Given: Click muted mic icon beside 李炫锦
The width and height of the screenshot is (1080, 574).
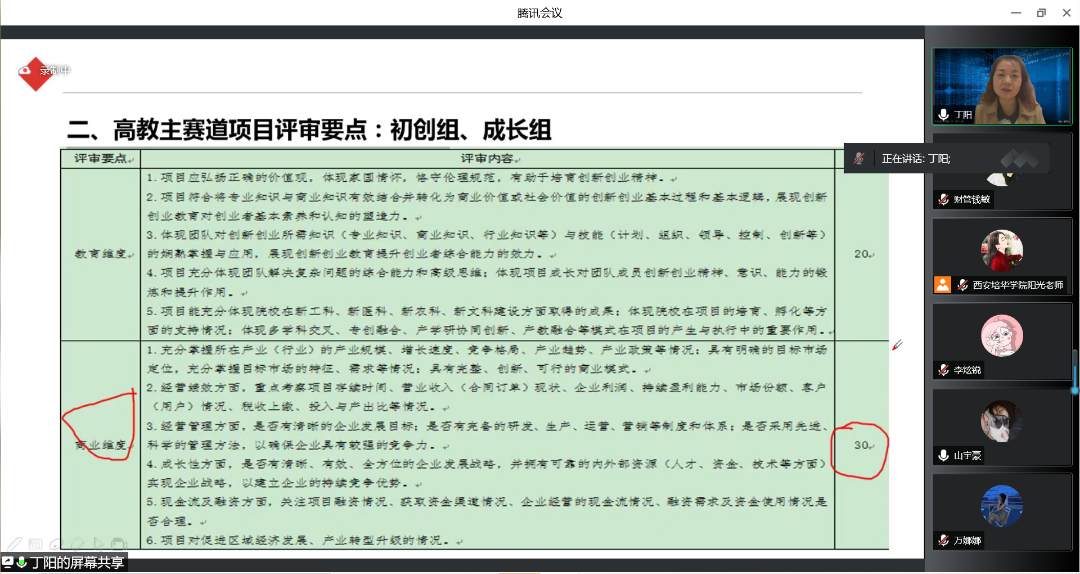Looking at the screenshot, I should [943, 370].
